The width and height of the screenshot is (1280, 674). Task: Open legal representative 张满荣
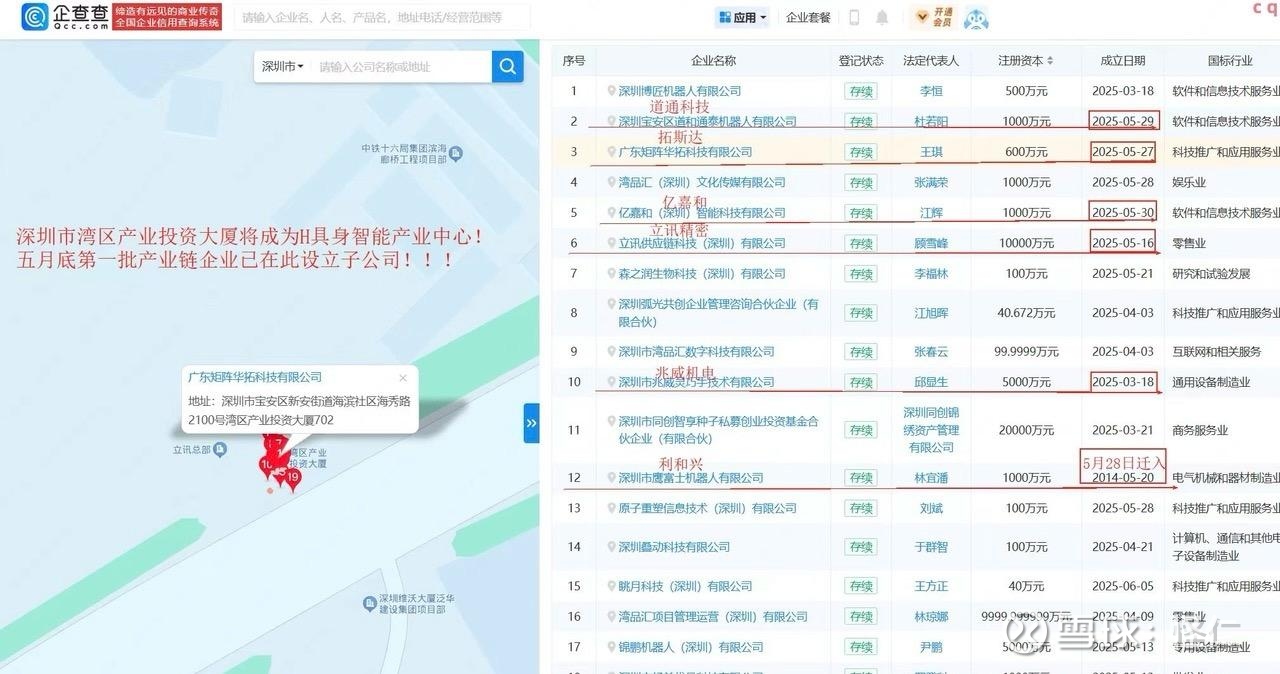[x=931, y=182]
